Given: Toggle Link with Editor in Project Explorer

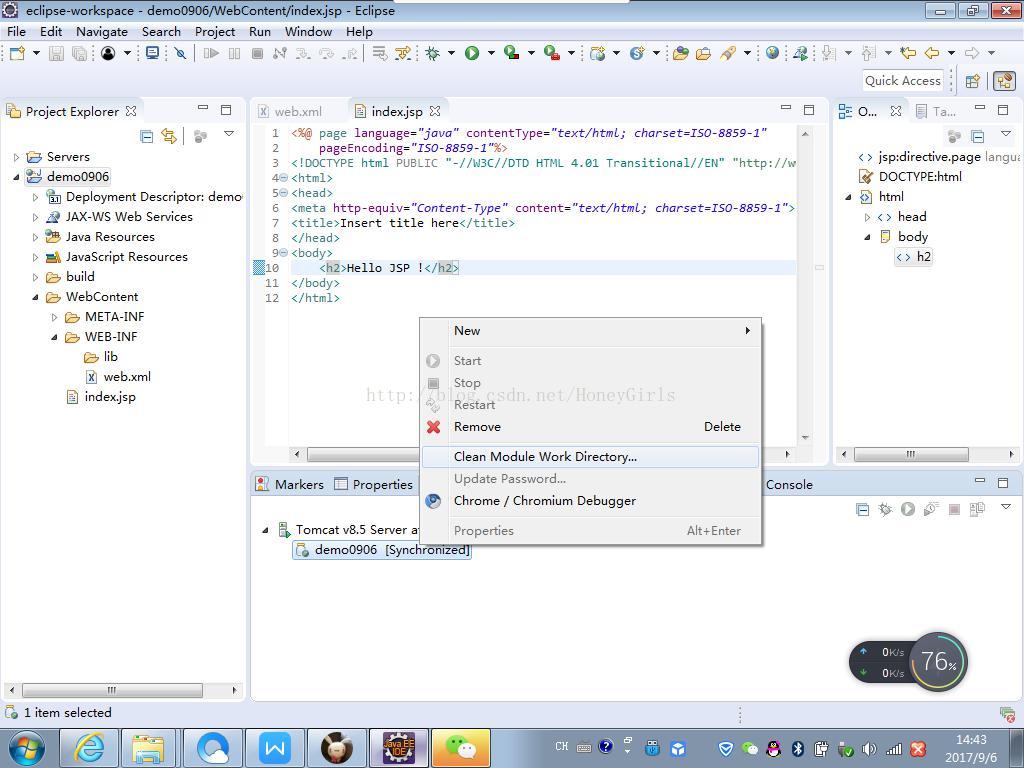Looking at the screenshot, I should tap(169, 135).
